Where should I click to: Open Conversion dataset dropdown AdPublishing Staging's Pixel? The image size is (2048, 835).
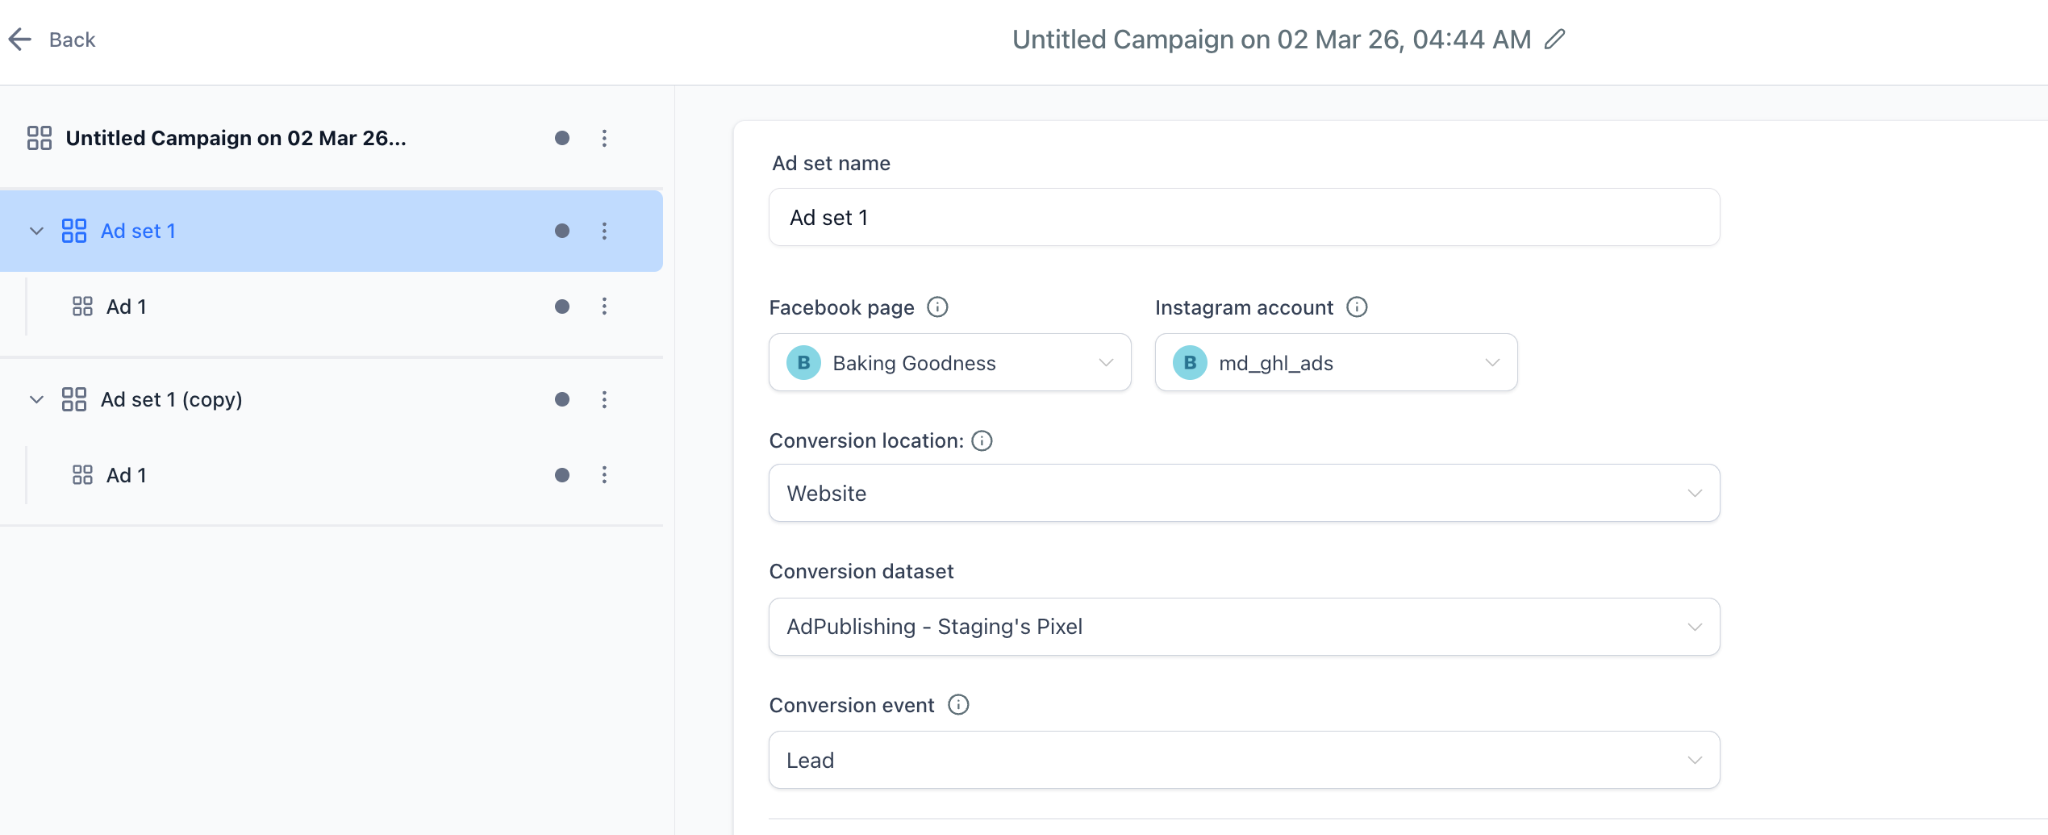tap(1244, 627)
